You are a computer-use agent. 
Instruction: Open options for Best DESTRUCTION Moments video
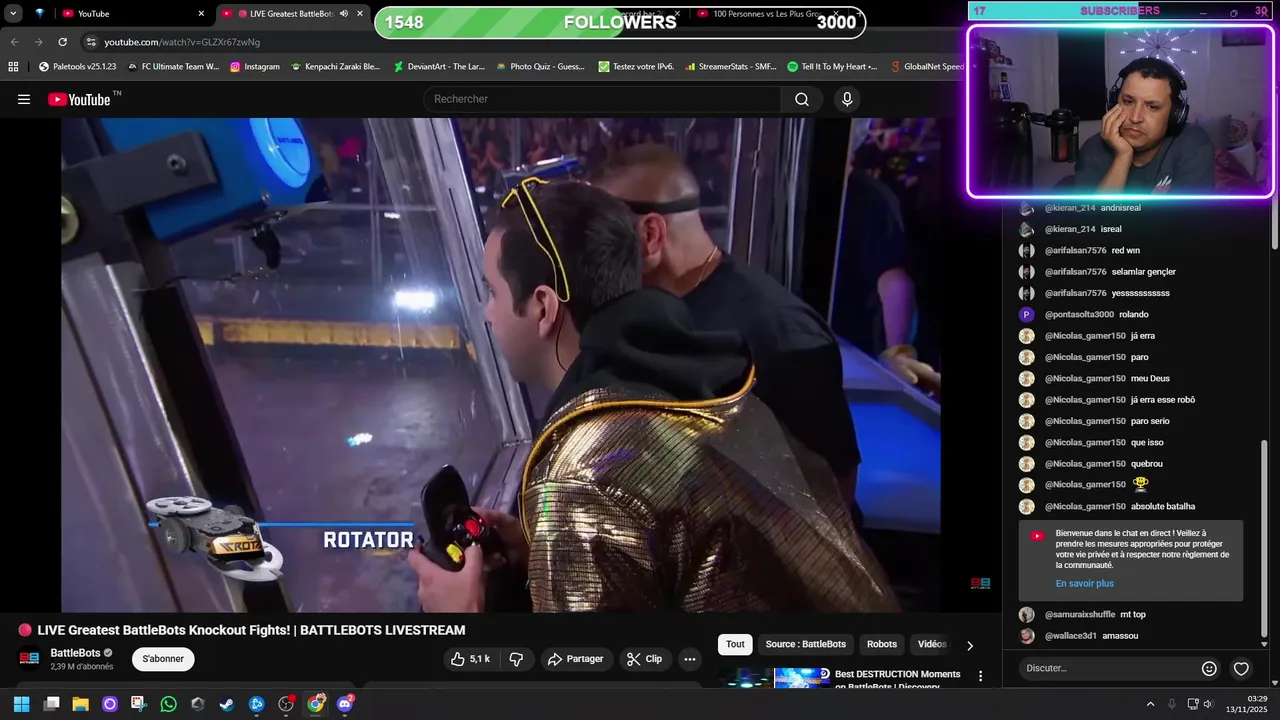pyautogui.click(x=980, y=677)
